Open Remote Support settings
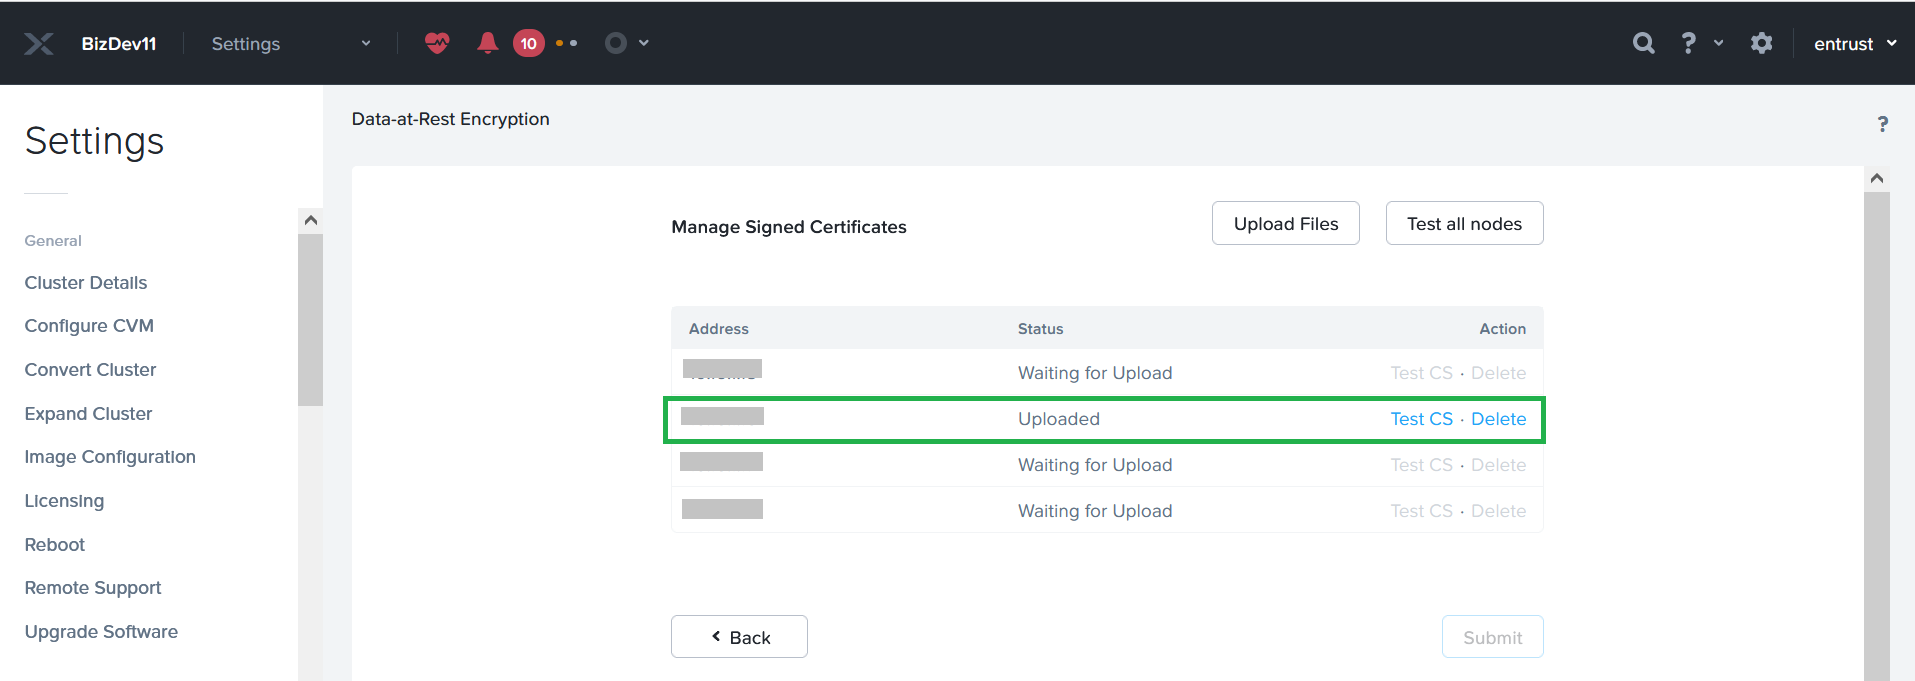 (93, 588)
